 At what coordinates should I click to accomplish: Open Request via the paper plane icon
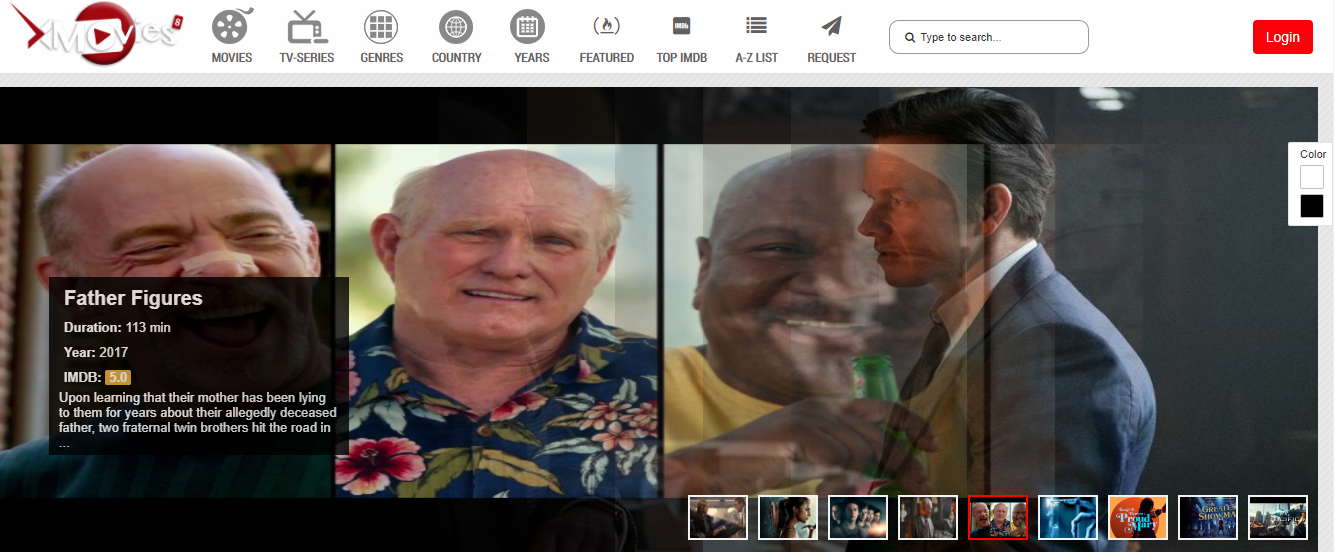coord(831,26)
